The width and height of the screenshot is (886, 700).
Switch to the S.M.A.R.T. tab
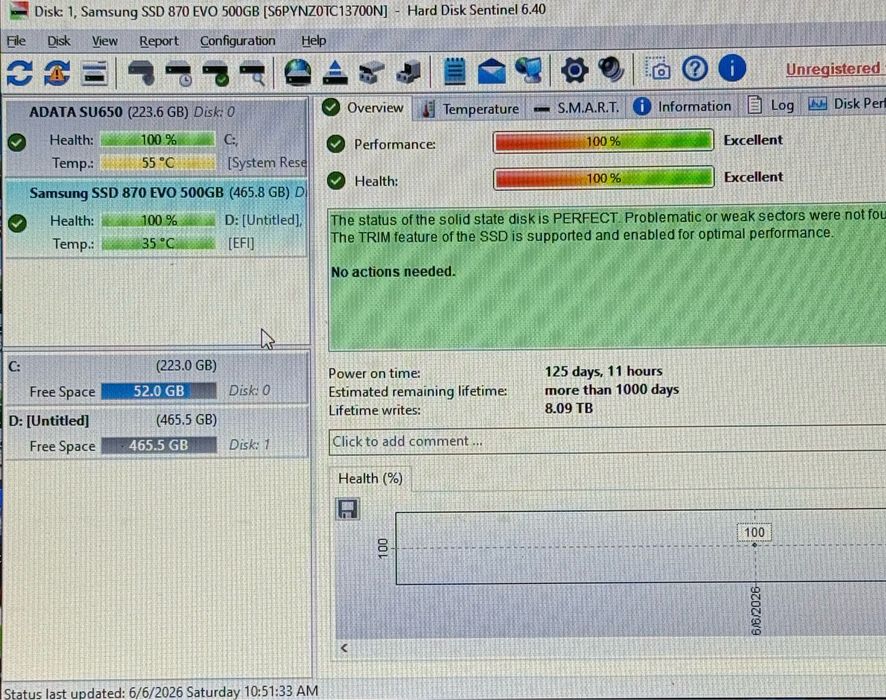576,107
